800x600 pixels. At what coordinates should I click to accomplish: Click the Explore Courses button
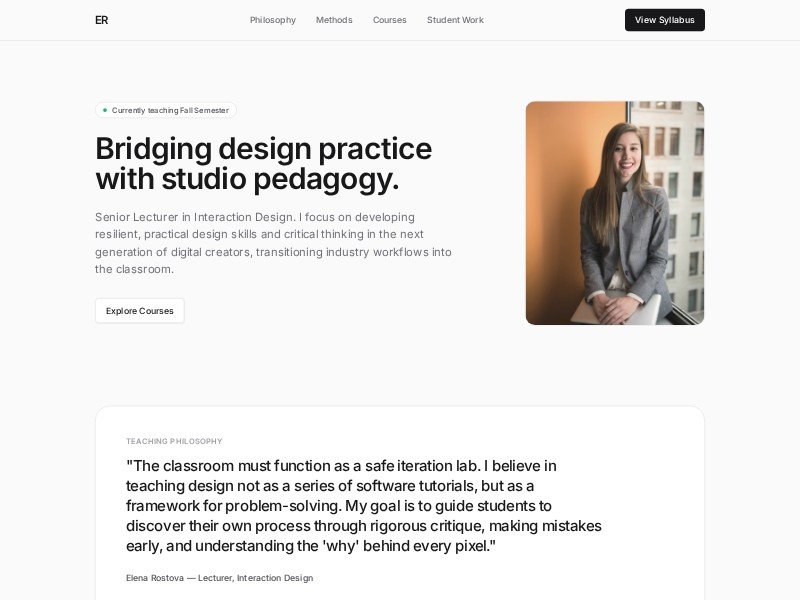click(140, 311)
